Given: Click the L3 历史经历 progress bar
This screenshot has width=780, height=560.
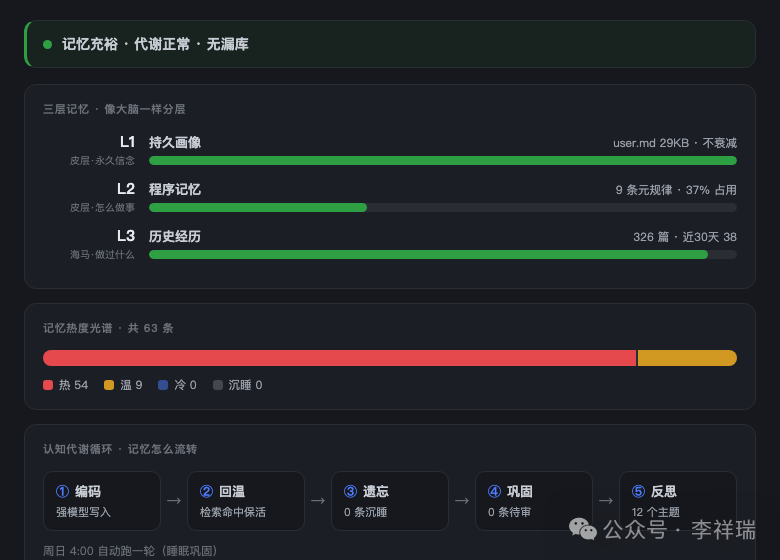Looking at the screenshot, I should coord(443,255).
